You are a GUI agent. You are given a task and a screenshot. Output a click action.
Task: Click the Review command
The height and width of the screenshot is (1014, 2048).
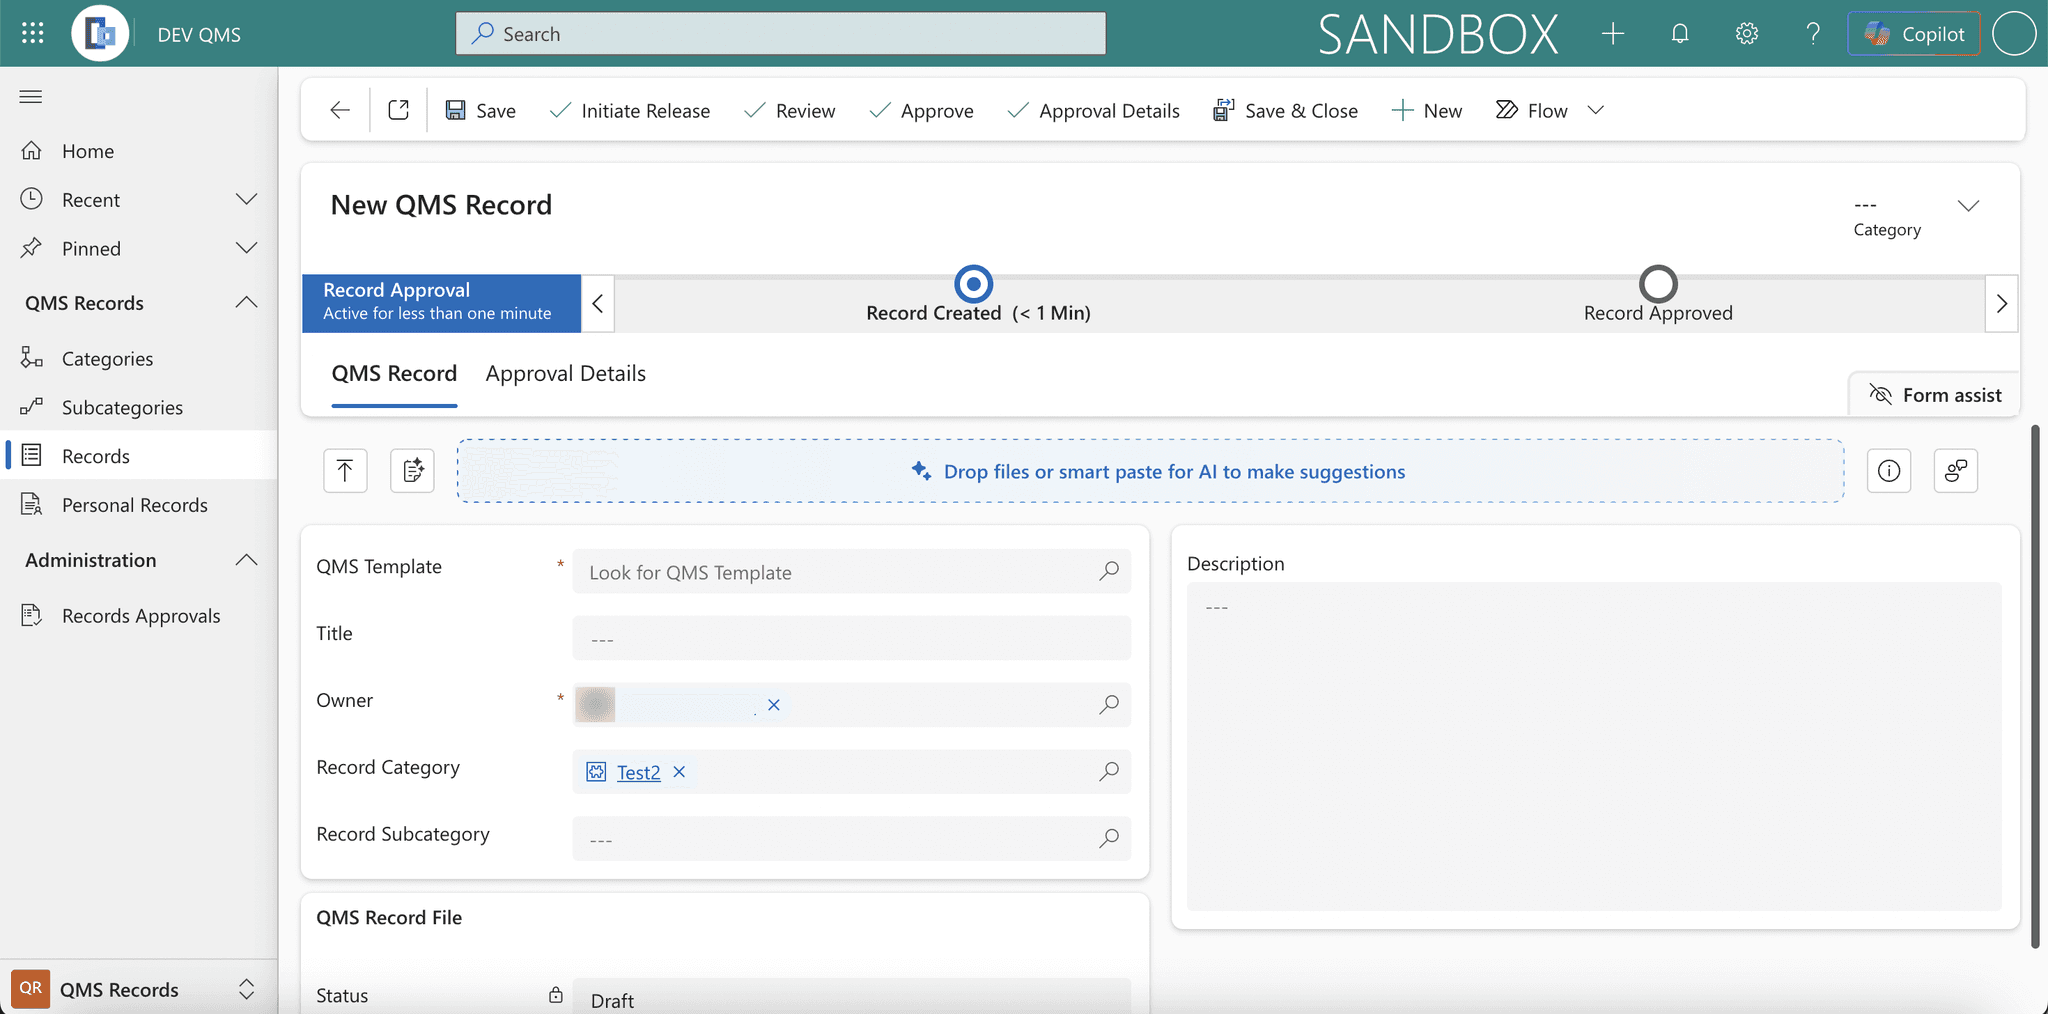[x=790, y=110]
